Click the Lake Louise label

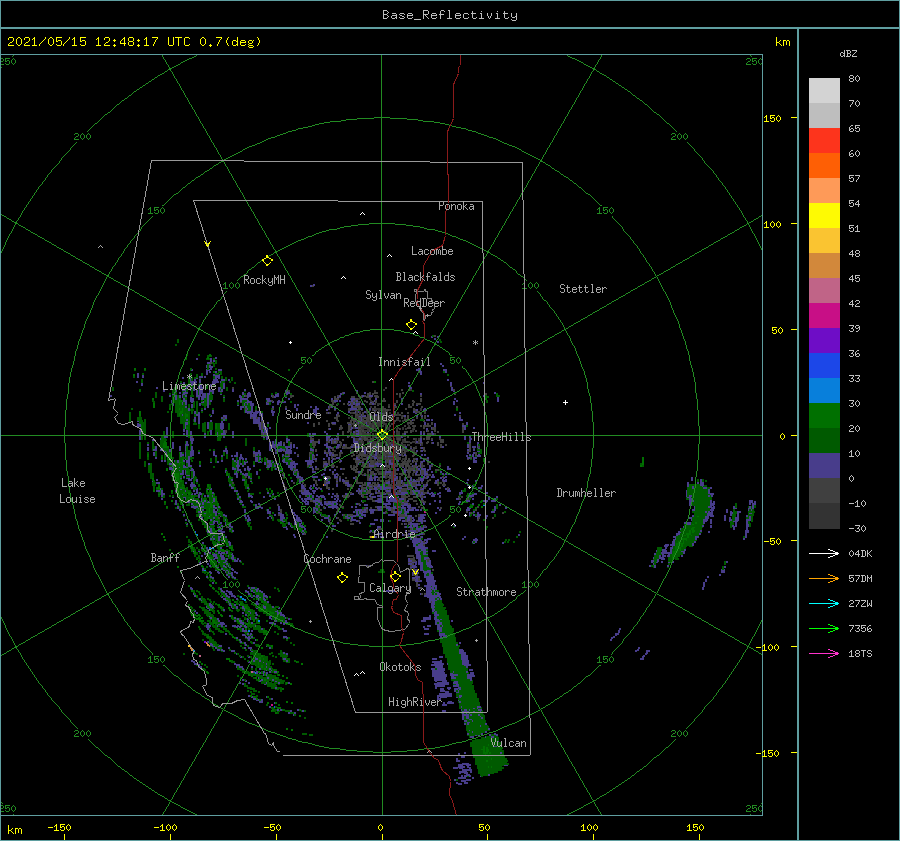tap(77, 491)
